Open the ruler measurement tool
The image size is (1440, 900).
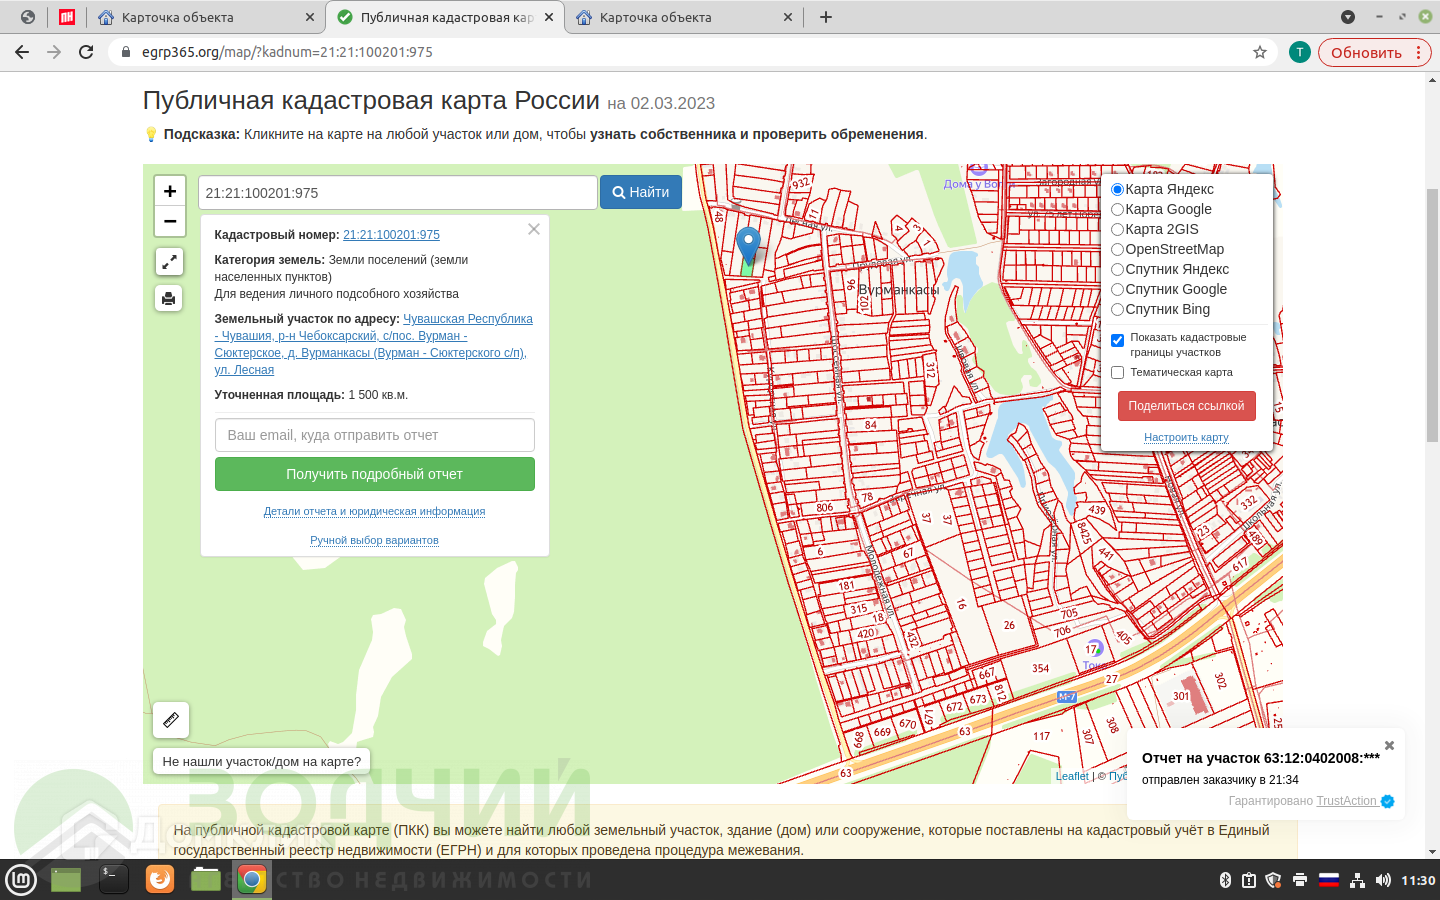point(171,720)
